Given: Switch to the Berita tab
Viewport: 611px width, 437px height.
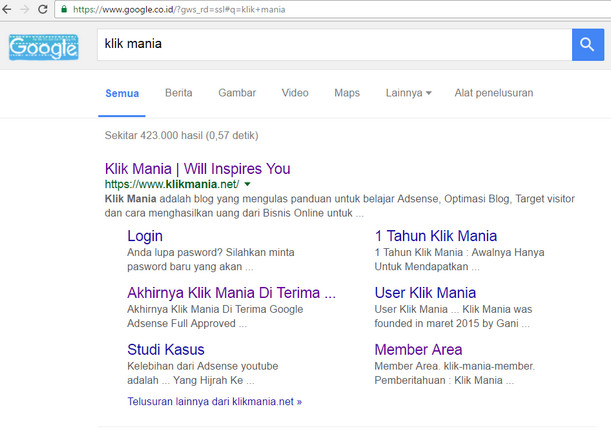Looking at the screenshot, I should [x=178, y=93].
